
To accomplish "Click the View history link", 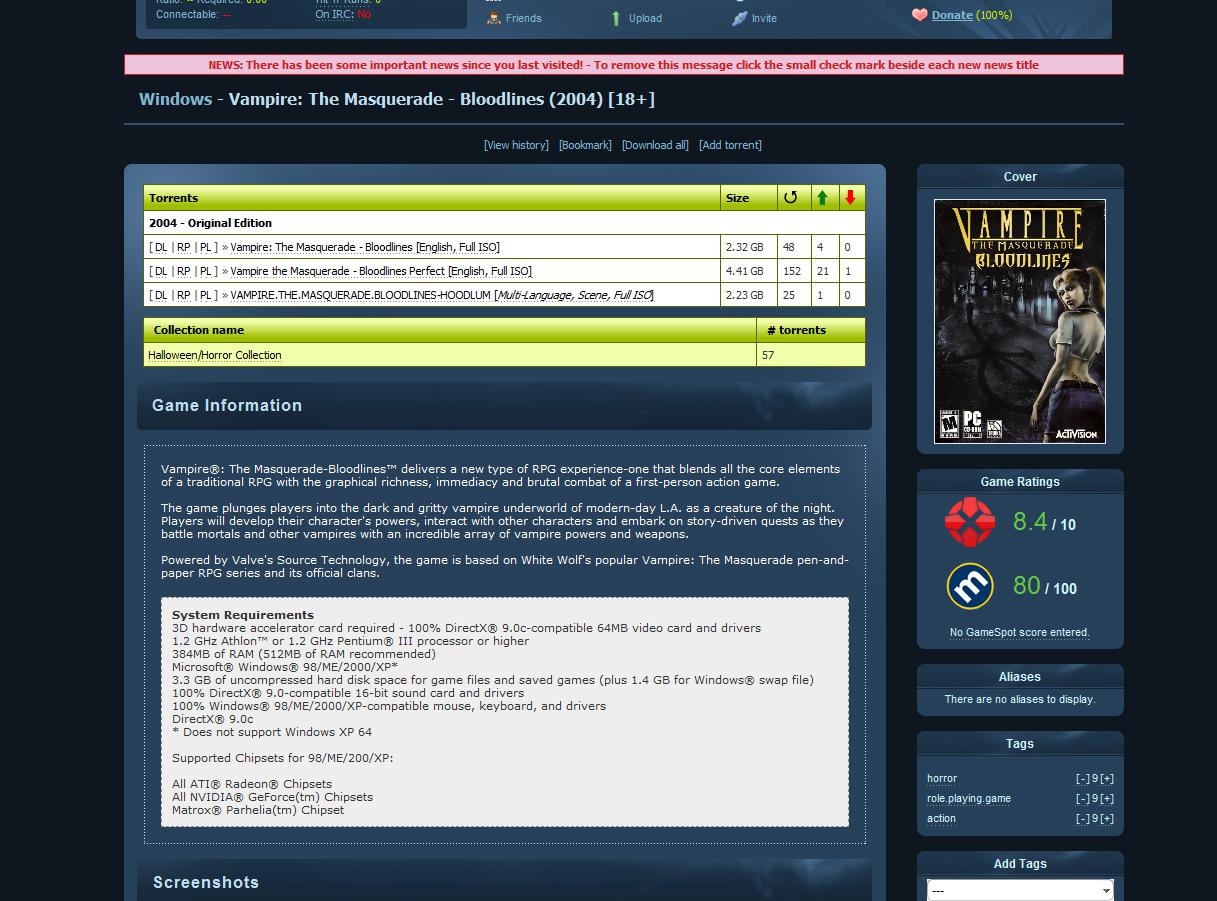I will (x=516, y=145).
